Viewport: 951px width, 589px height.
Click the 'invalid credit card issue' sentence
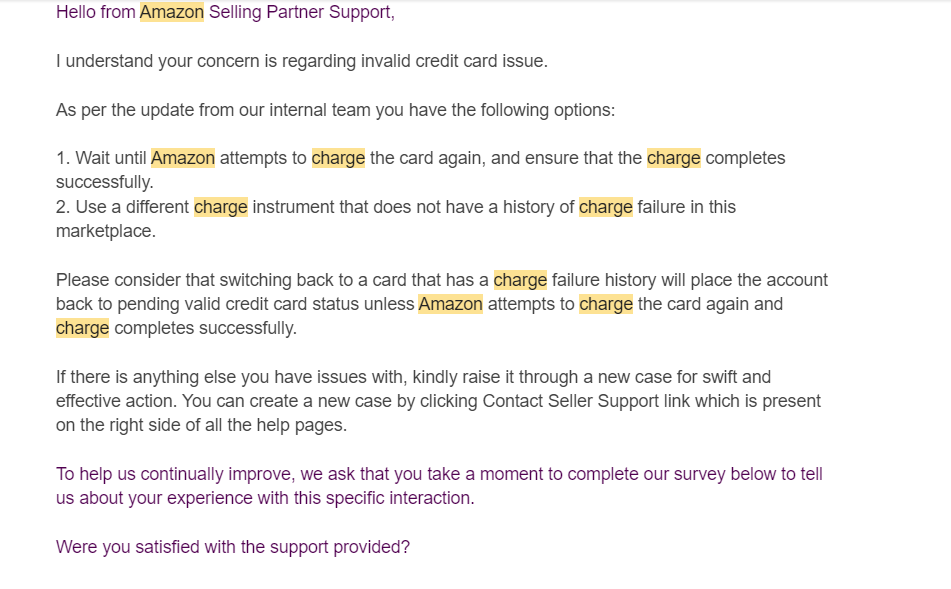pyautogui.click(x=302, y=61)
